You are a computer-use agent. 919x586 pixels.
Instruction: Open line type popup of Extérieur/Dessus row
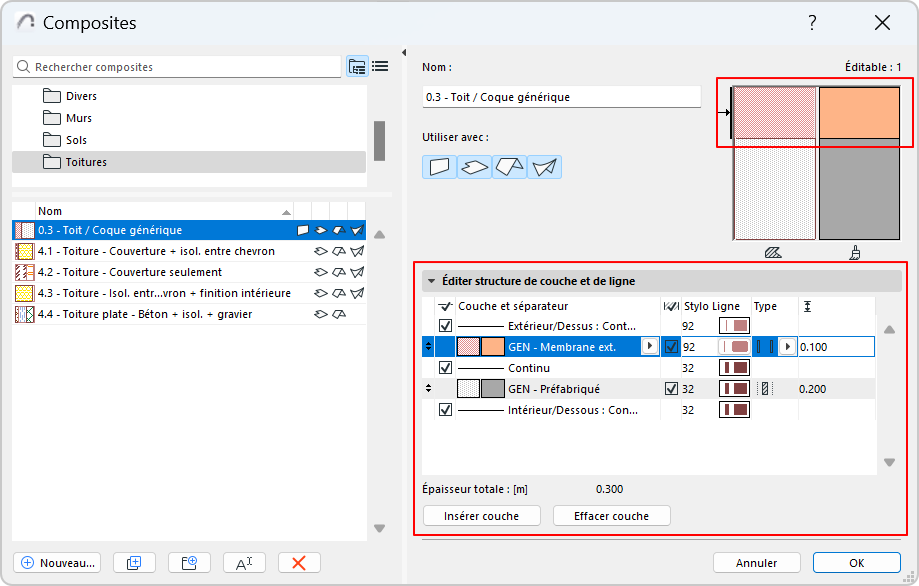[734, 326]
